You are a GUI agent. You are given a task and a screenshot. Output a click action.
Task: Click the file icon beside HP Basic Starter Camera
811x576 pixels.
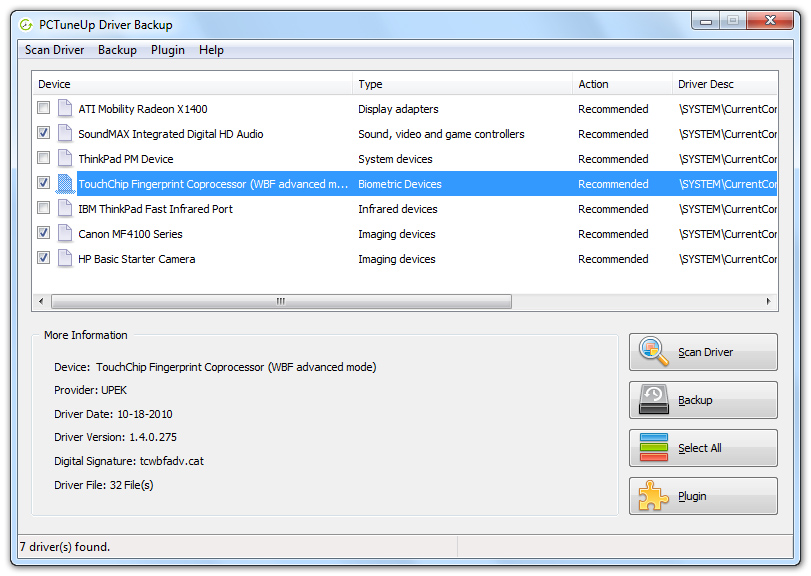click(65, 258)
